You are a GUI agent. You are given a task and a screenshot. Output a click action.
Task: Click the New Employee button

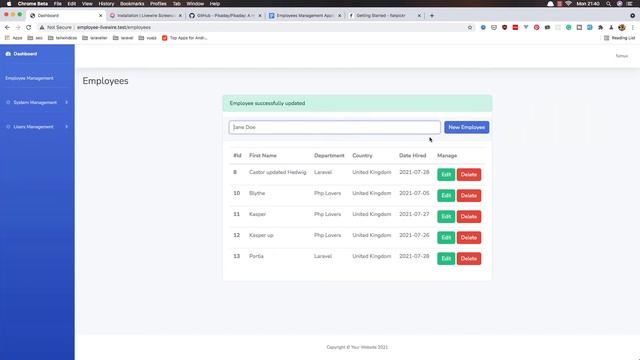point(467,127)
